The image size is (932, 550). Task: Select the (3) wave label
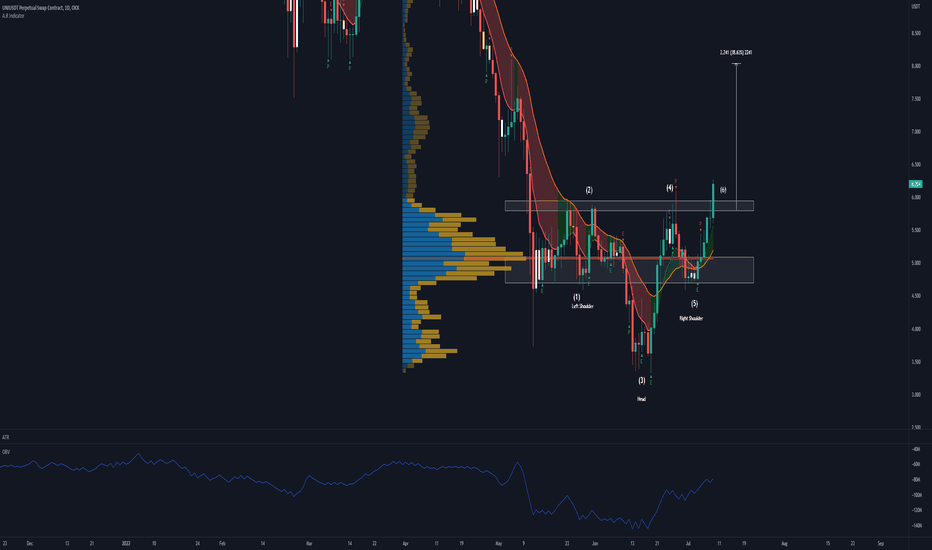pyautogui.click(x=641, y=381)
